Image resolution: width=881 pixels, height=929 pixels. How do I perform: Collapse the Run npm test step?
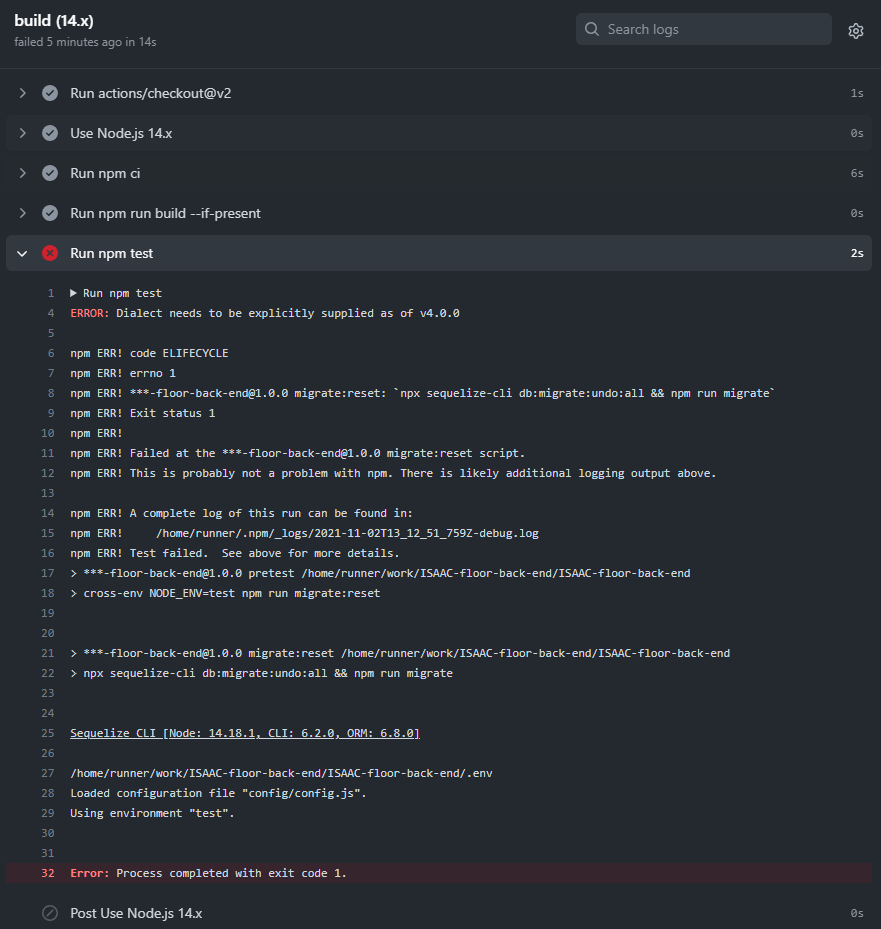[22, 253]
